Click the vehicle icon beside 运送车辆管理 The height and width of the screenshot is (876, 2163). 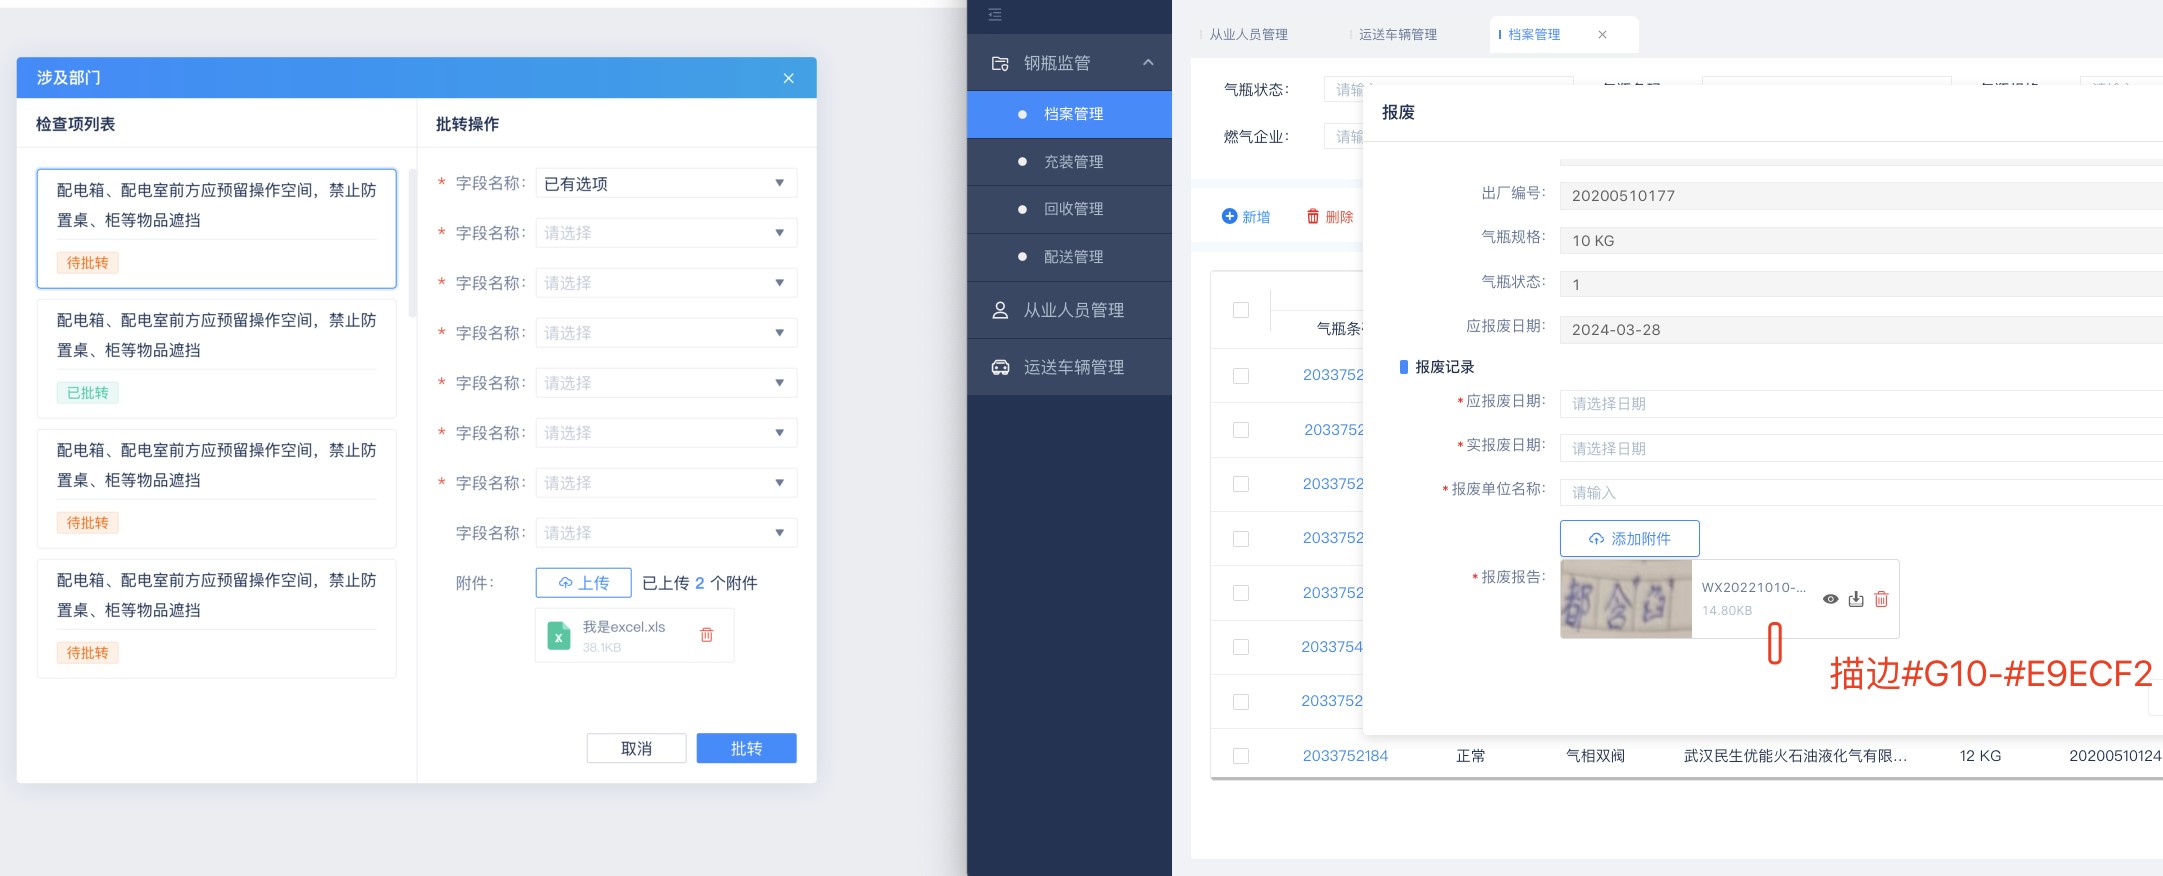click(1000, 367)
